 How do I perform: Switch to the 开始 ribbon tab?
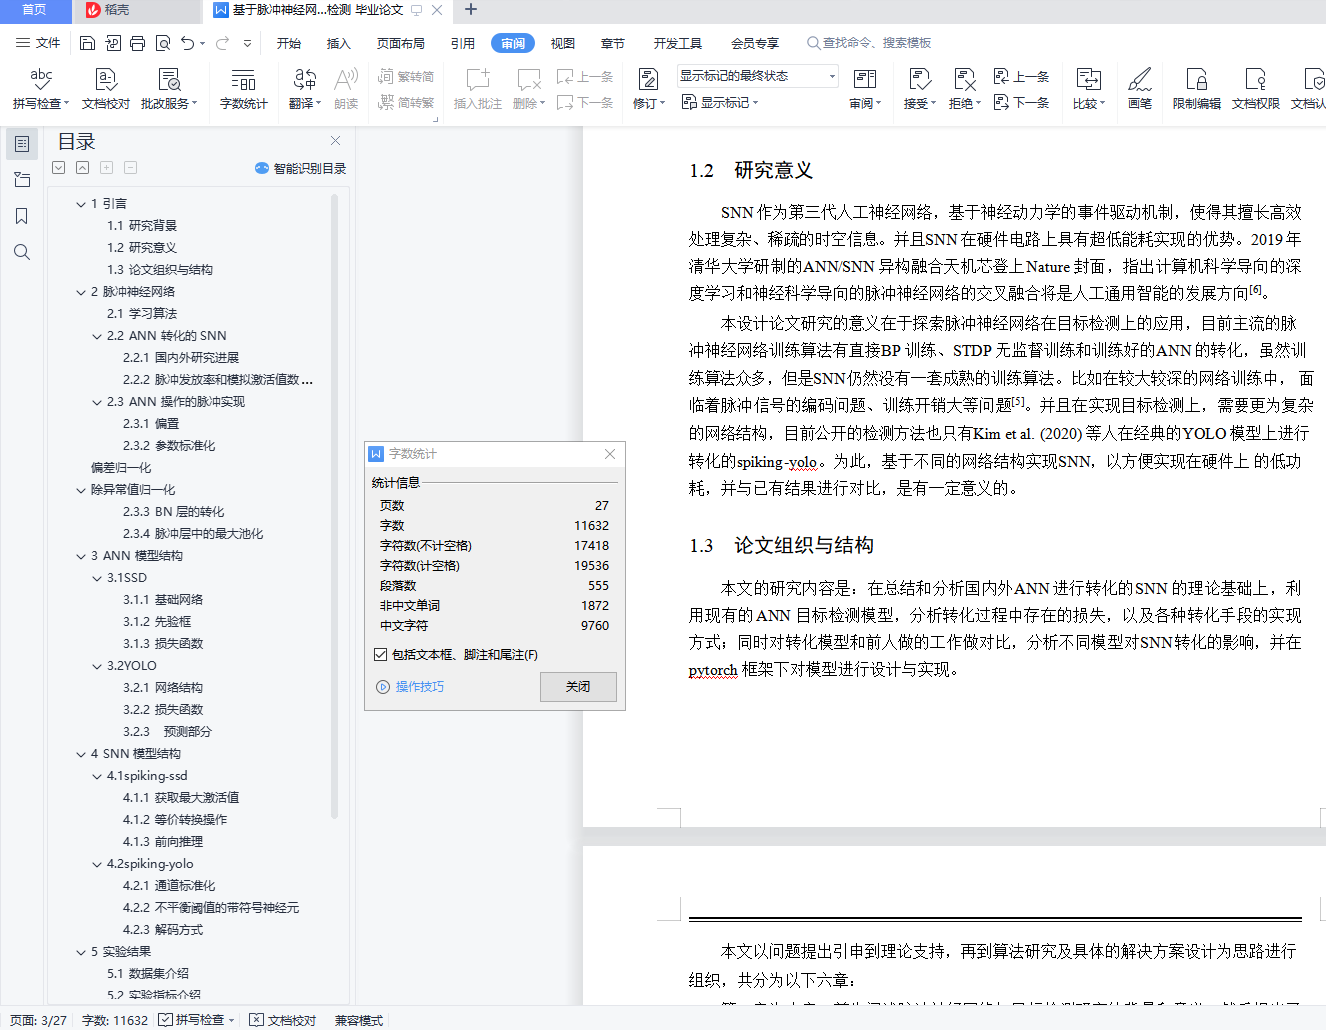click(289, 43)
